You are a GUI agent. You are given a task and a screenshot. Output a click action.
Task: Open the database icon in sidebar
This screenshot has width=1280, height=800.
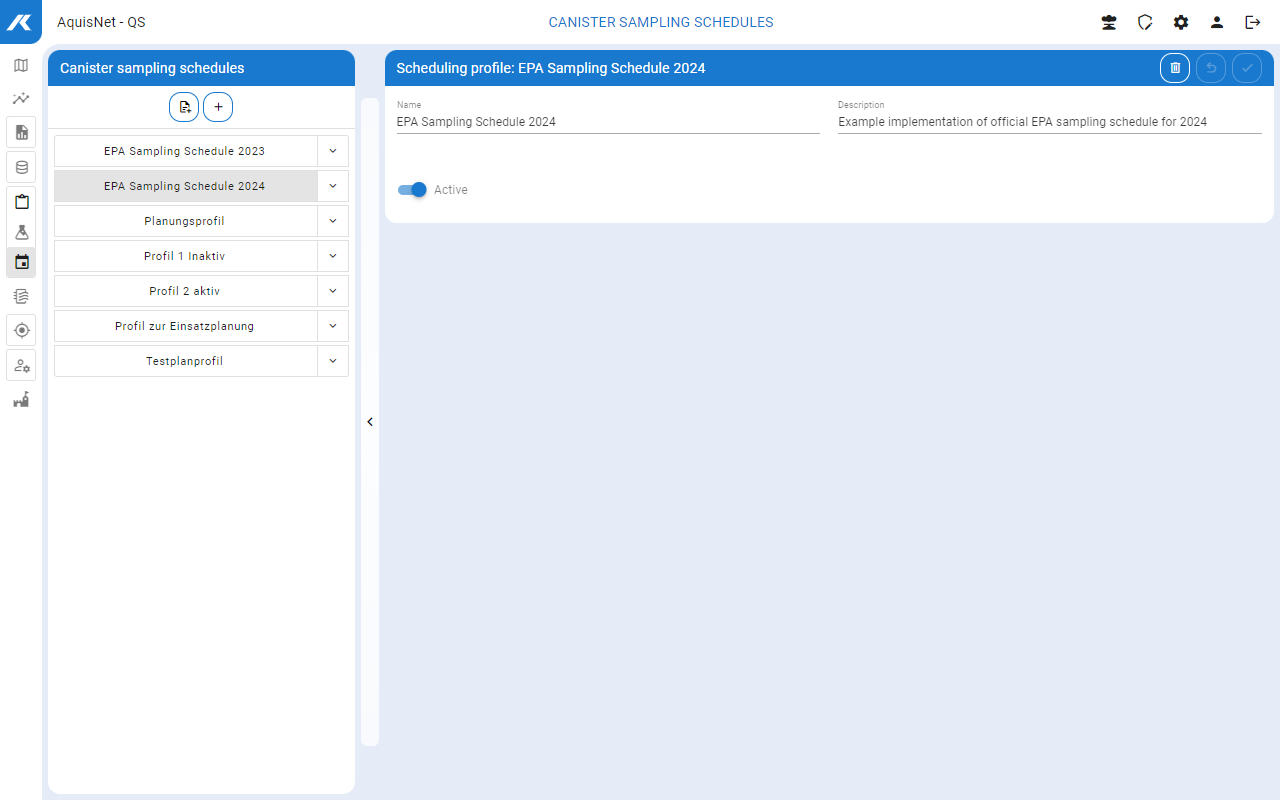(21, 167)
